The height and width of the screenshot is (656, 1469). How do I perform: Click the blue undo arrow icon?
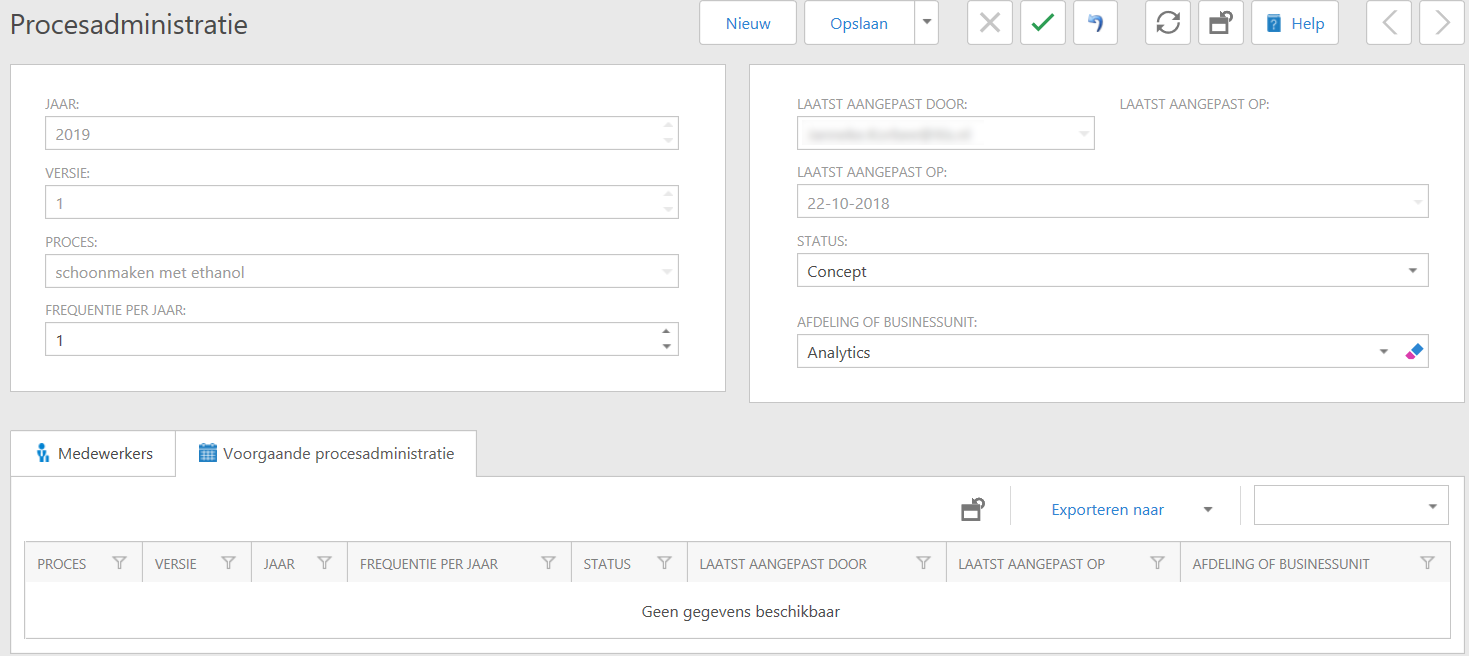tap(1095, 23)
